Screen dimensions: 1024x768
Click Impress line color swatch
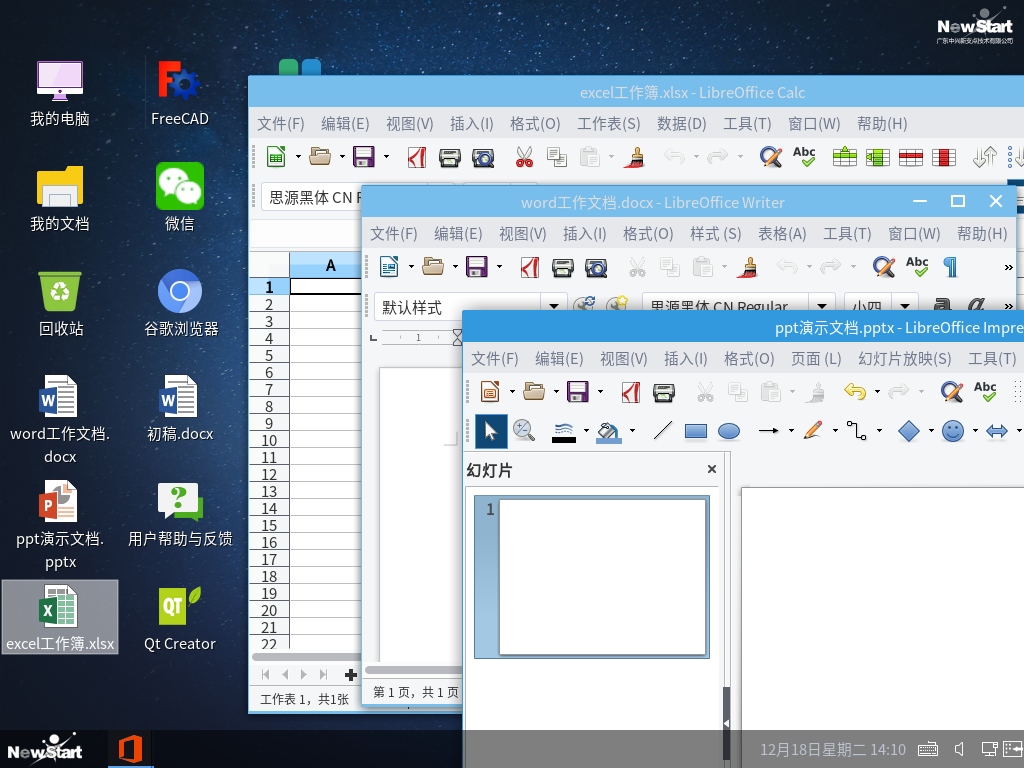pos(564,432)
